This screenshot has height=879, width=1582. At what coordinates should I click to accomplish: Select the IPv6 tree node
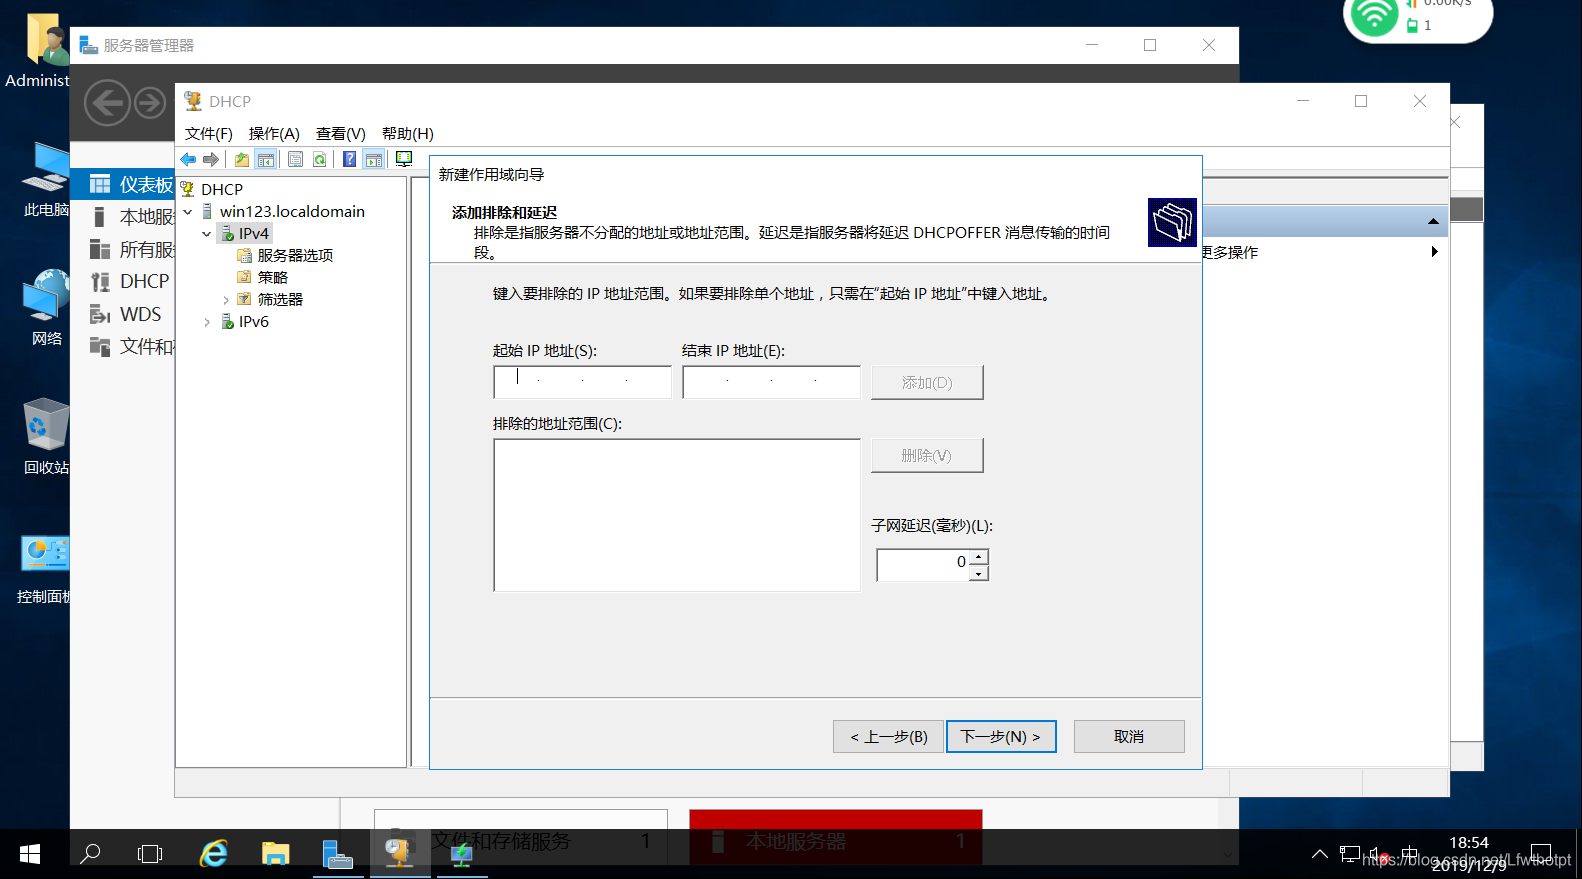pyautogui.click(x=253, y=321)
